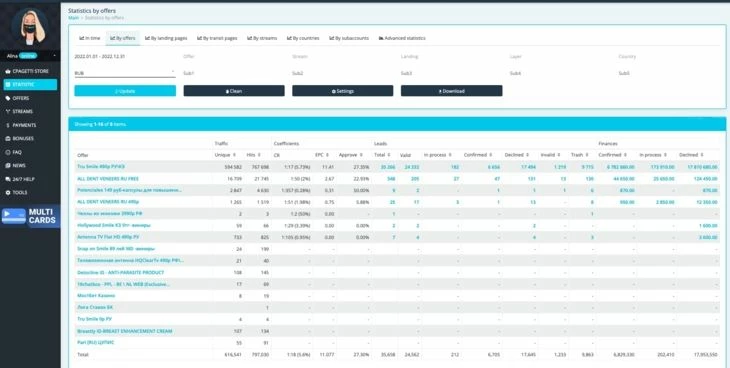
Task: Switch to By transit pages tab
Action: coord(217,38)
